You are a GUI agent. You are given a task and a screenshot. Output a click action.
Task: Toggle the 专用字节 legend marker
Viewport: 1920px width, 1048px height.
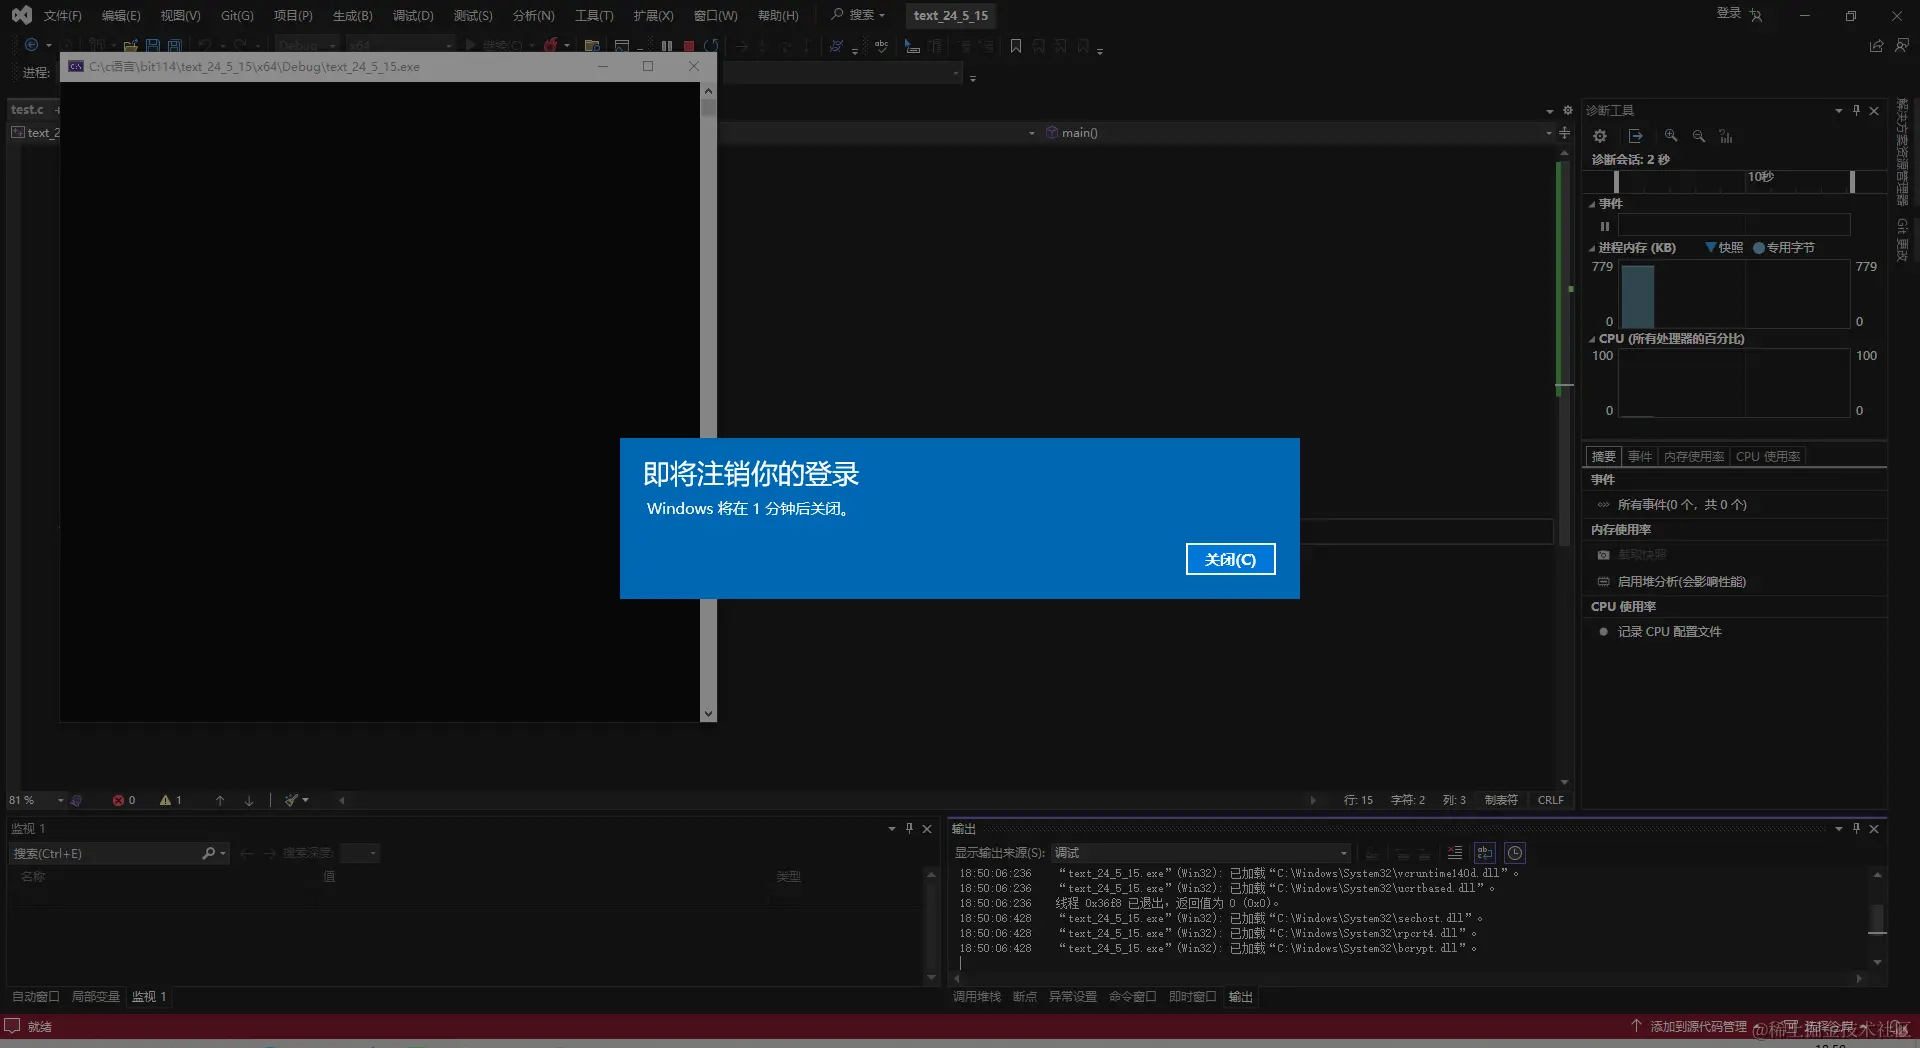click(x=1759, y=248)
